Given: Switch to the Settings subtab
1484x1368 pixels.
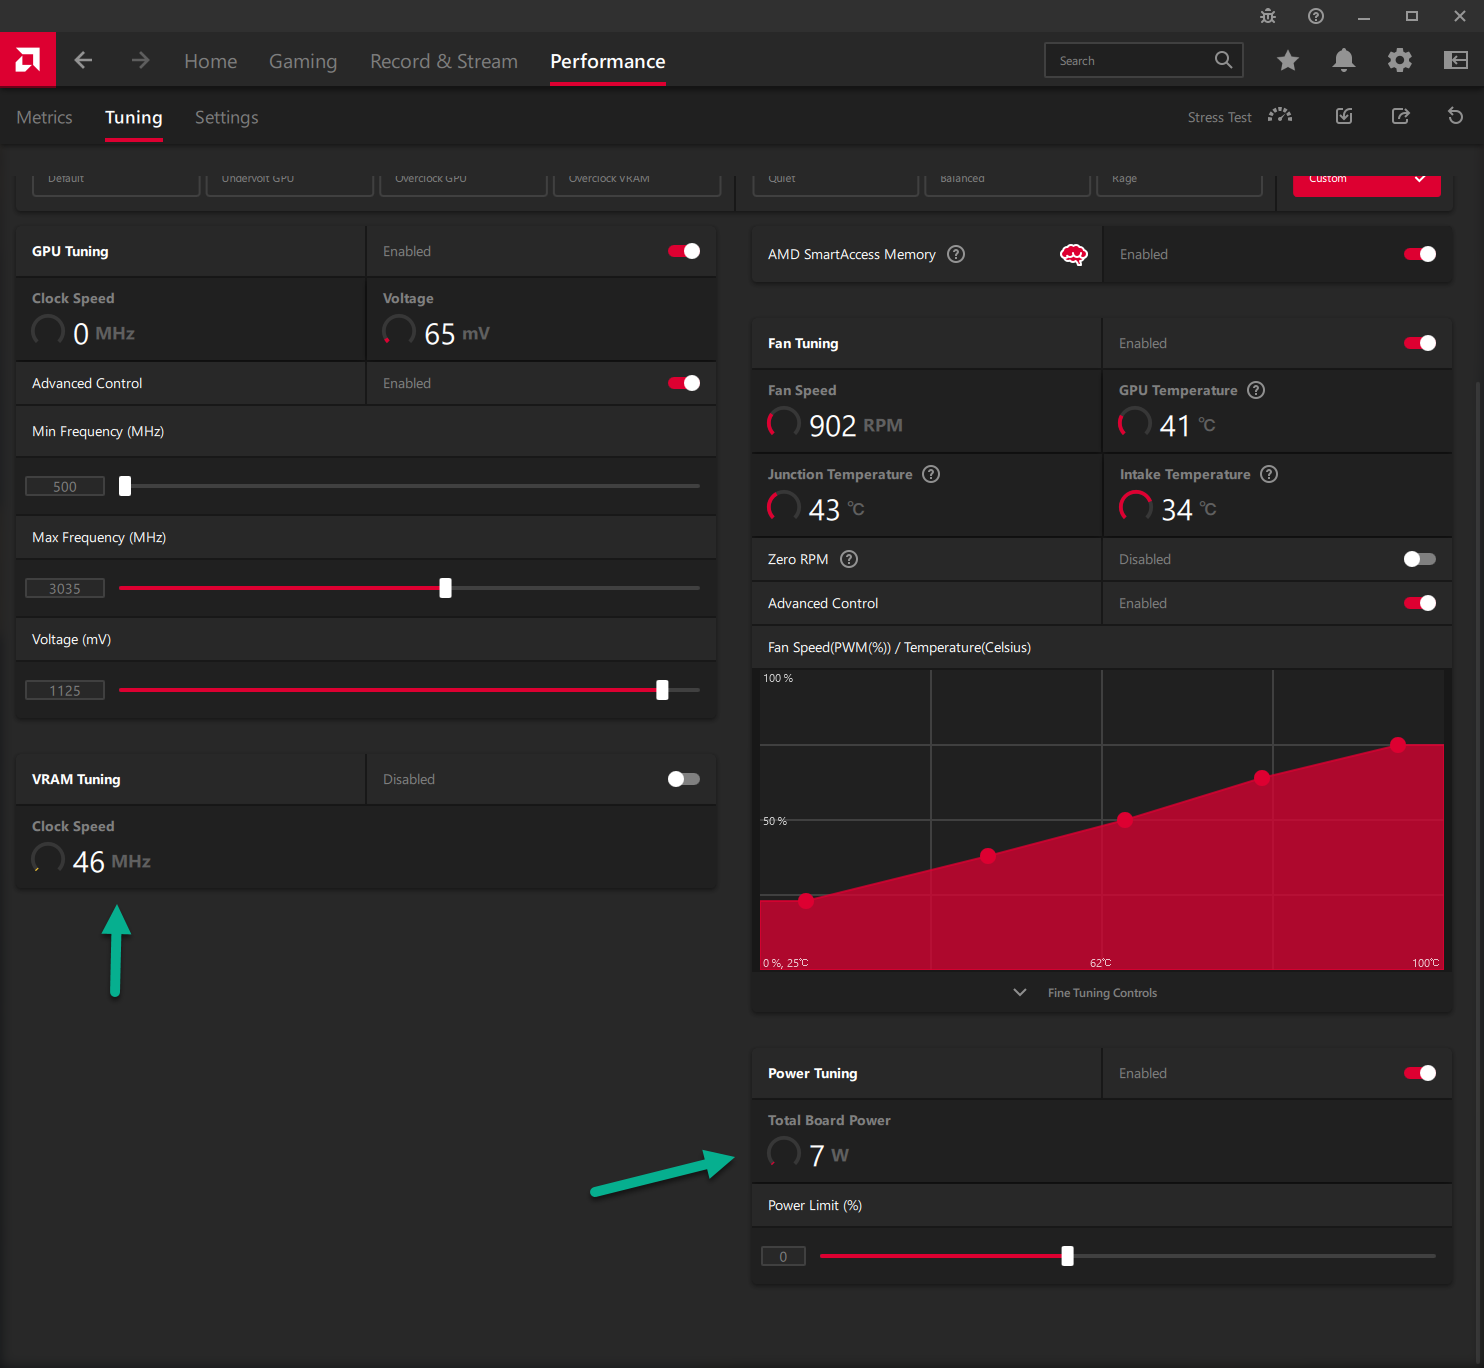Looking at the screenshot, I should 226,117.
